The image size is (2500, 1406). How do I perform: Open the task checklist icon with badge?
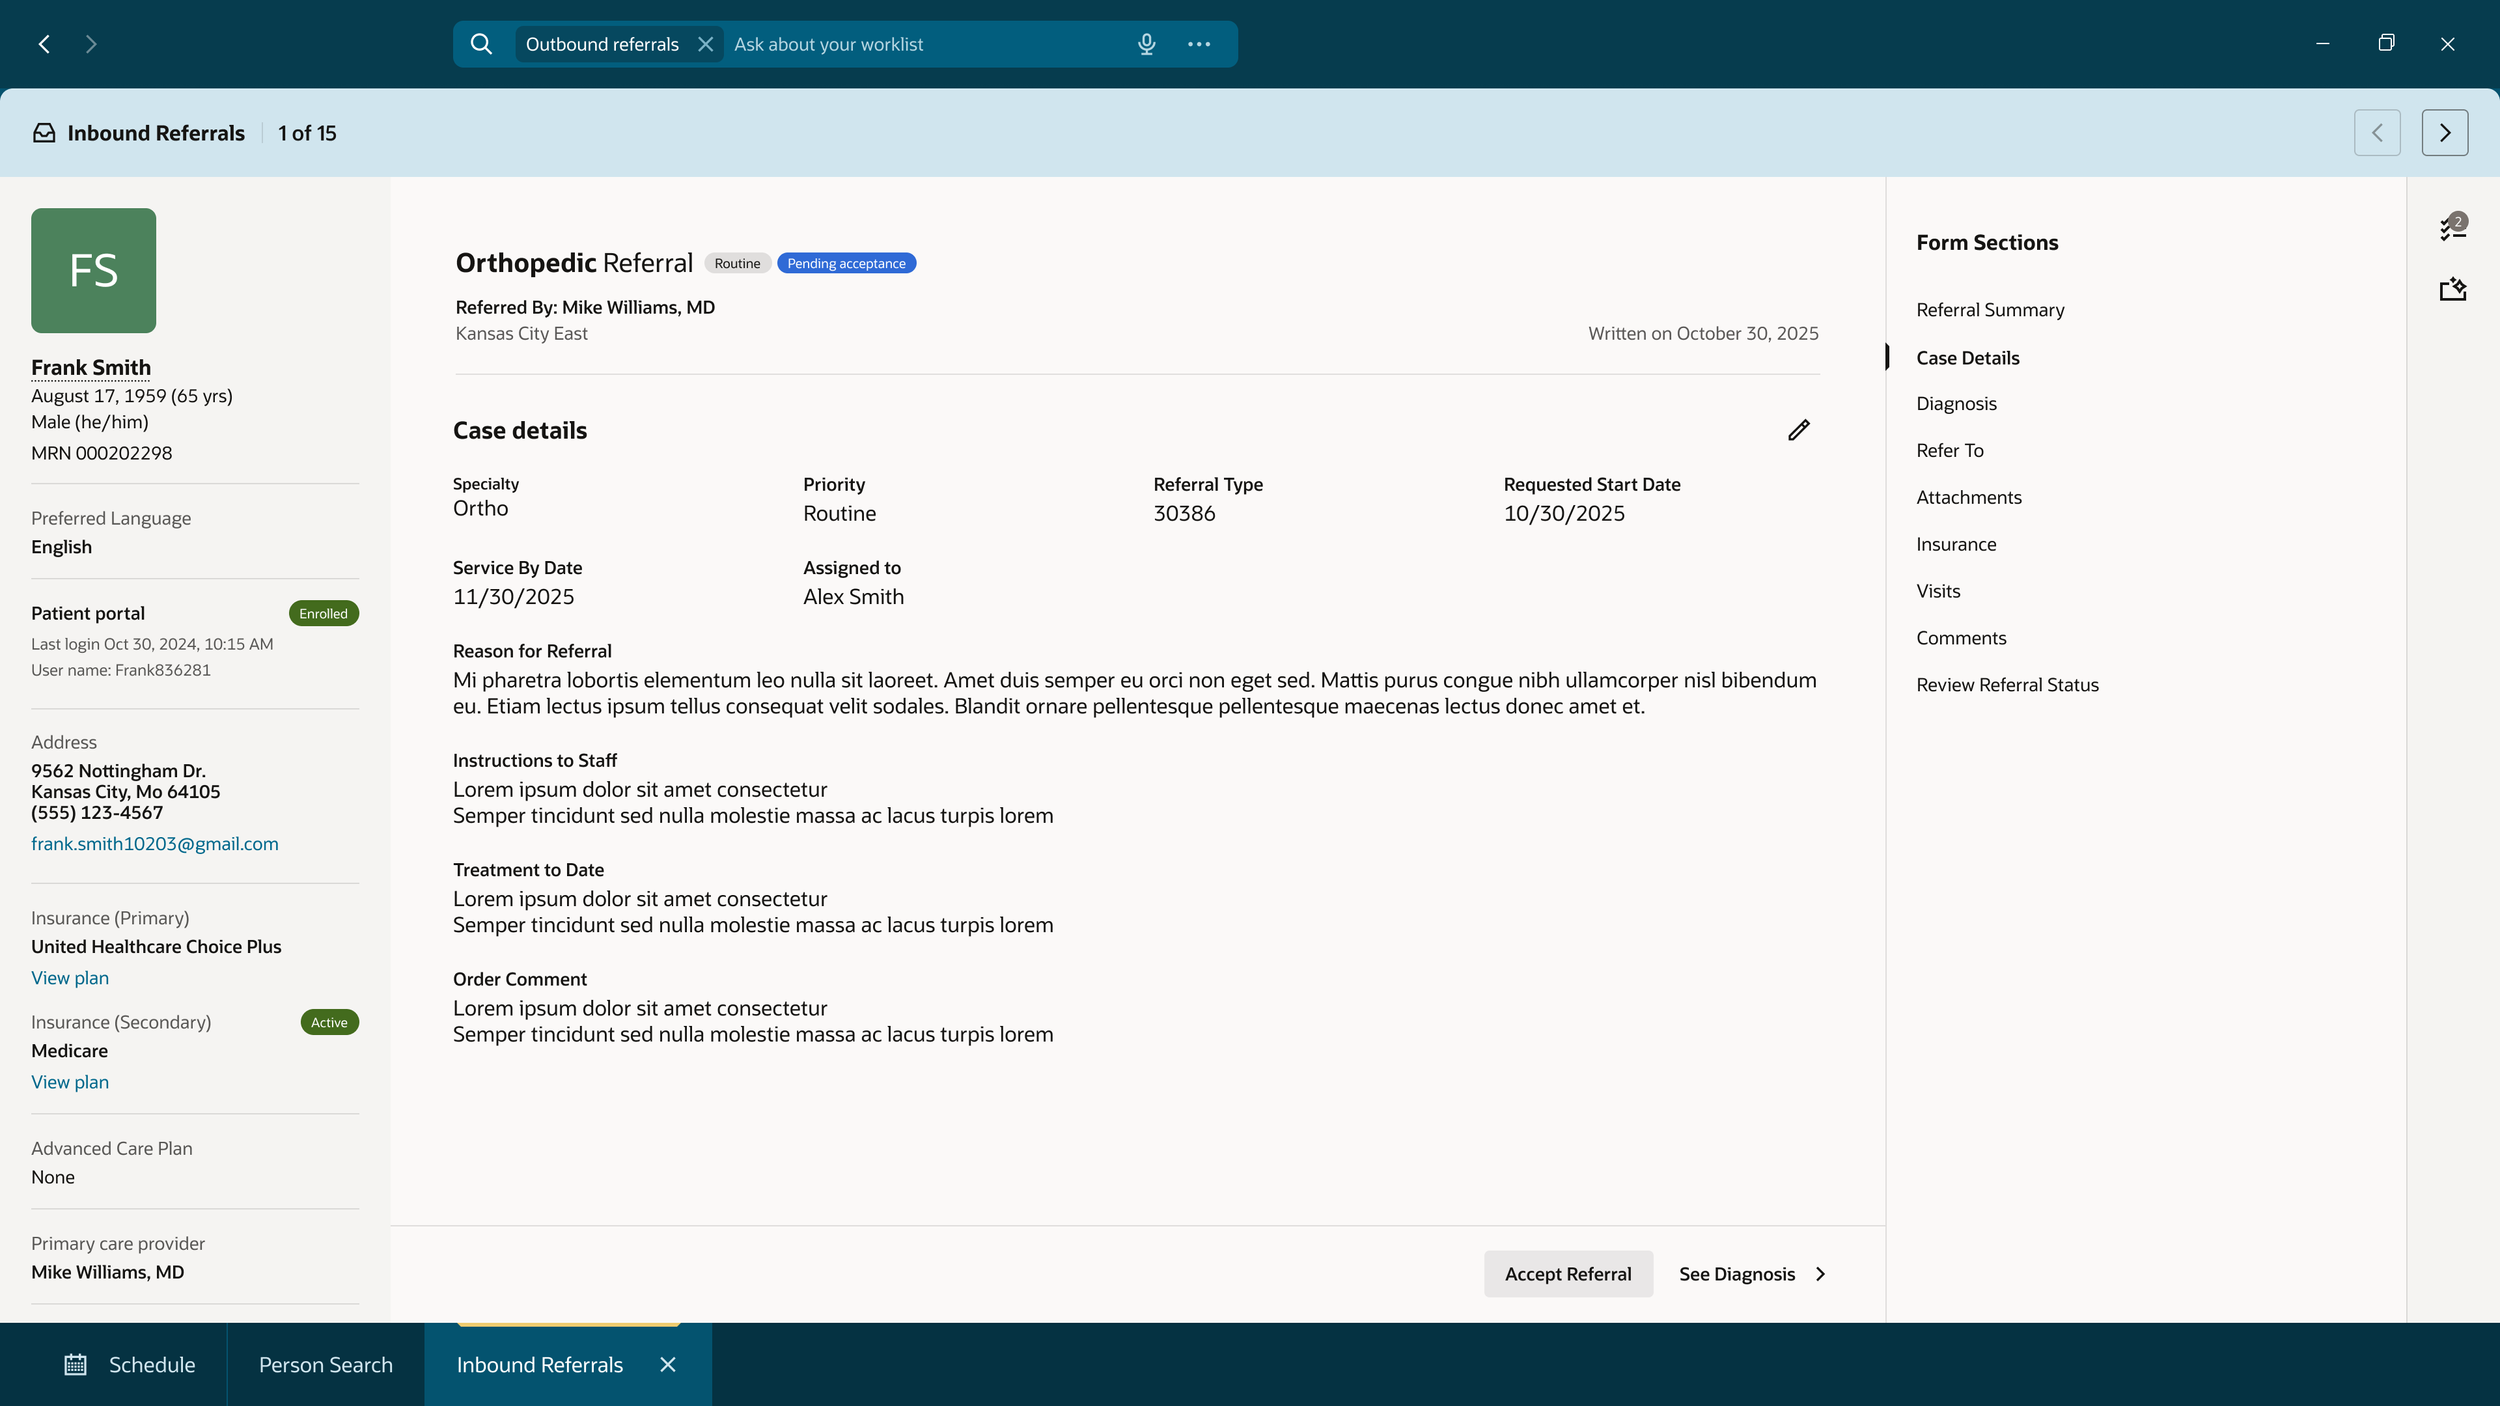2452,227
